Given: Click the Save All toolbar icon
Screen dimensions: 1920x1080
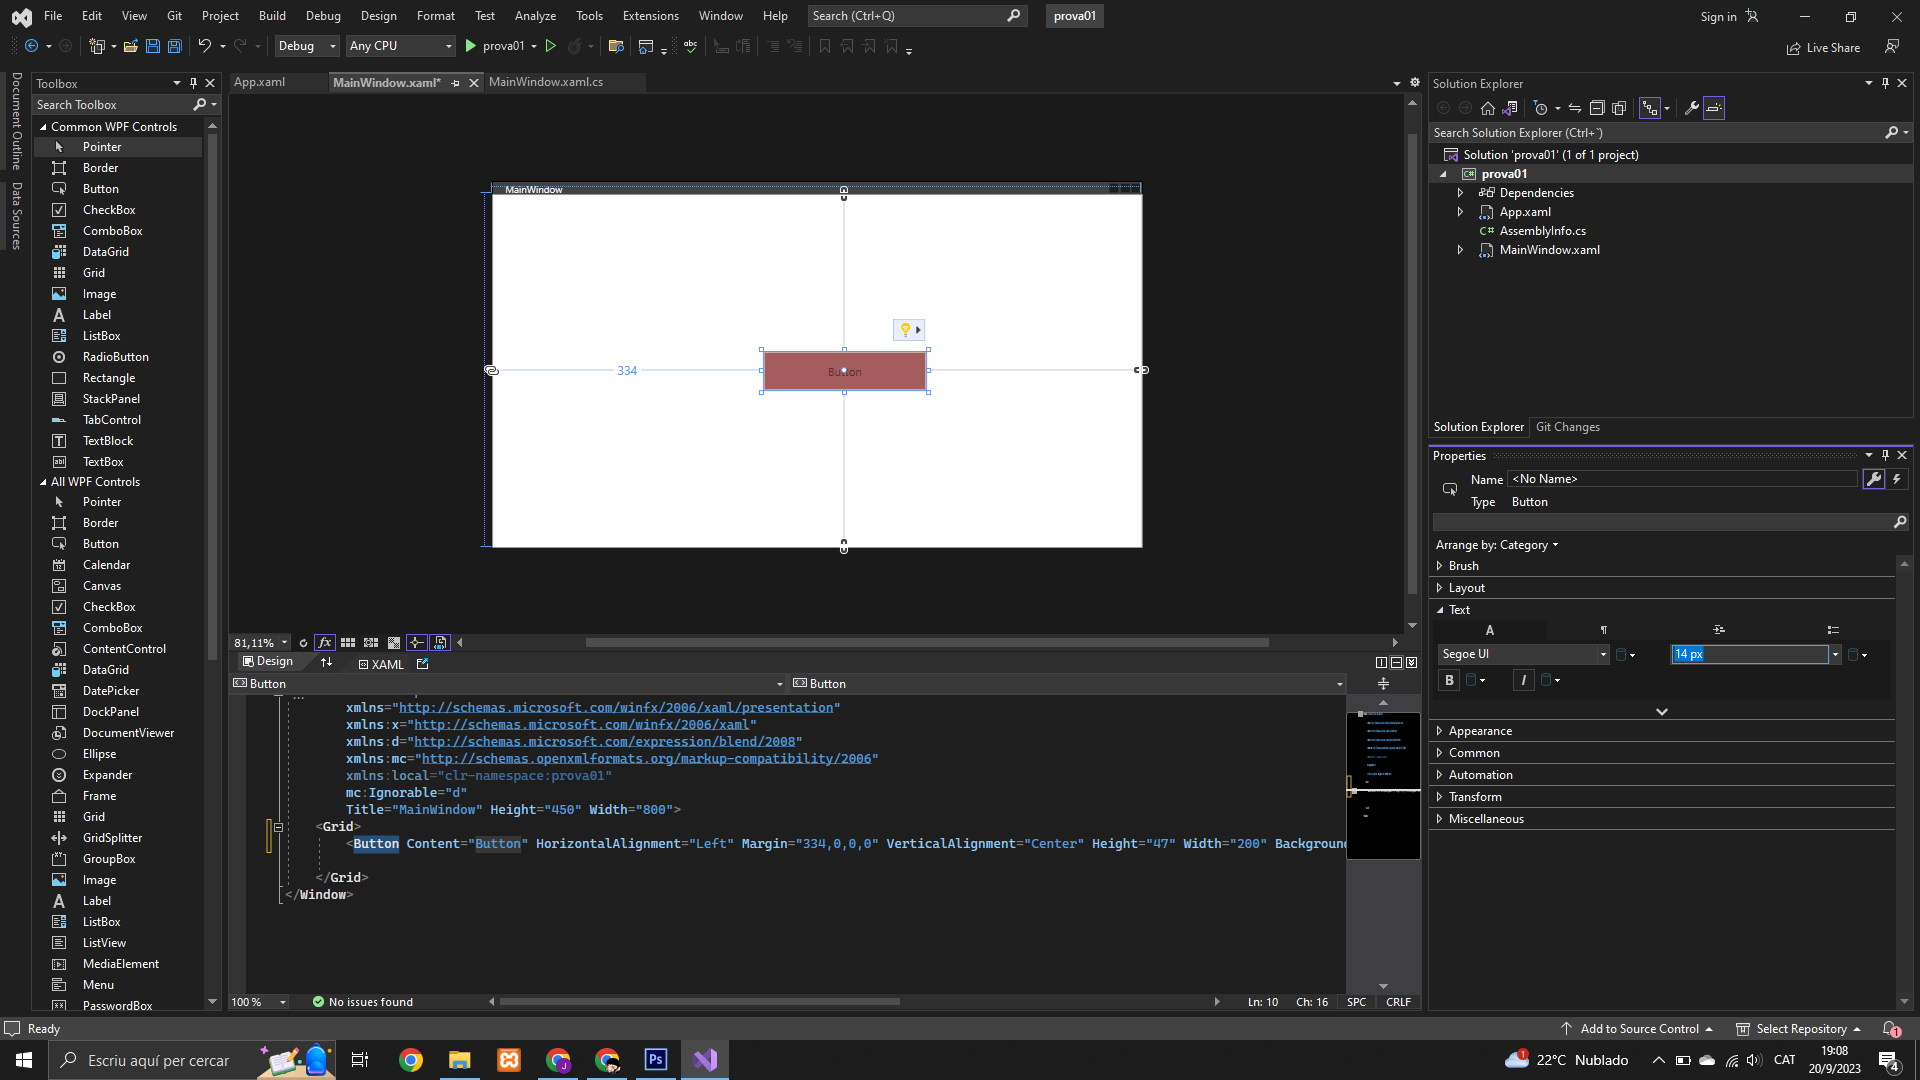Looking at the screenshot, I should pyautogui.click(x=174, y=46).
